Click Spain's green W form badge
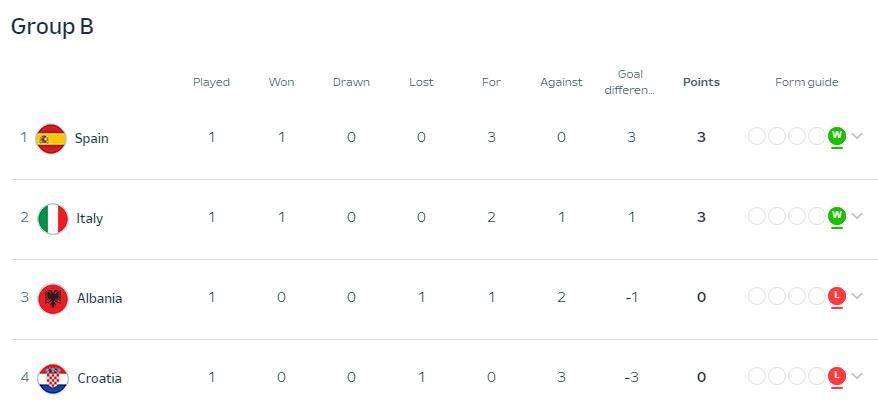Image resolution: width=878 pixels, height=410 pixels. [x=837, y=135]
